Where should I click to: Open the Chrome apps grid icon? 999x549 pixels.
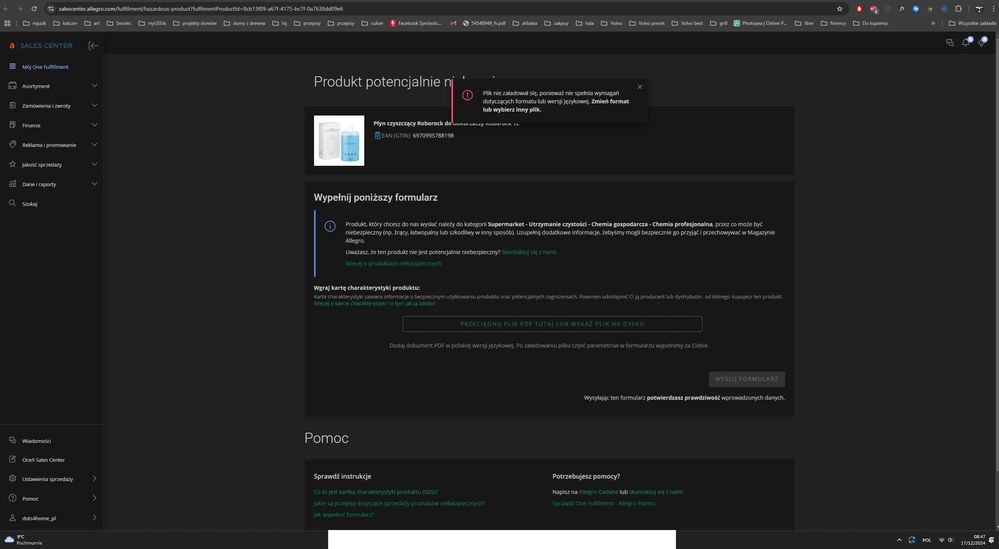tap(7, 23)
